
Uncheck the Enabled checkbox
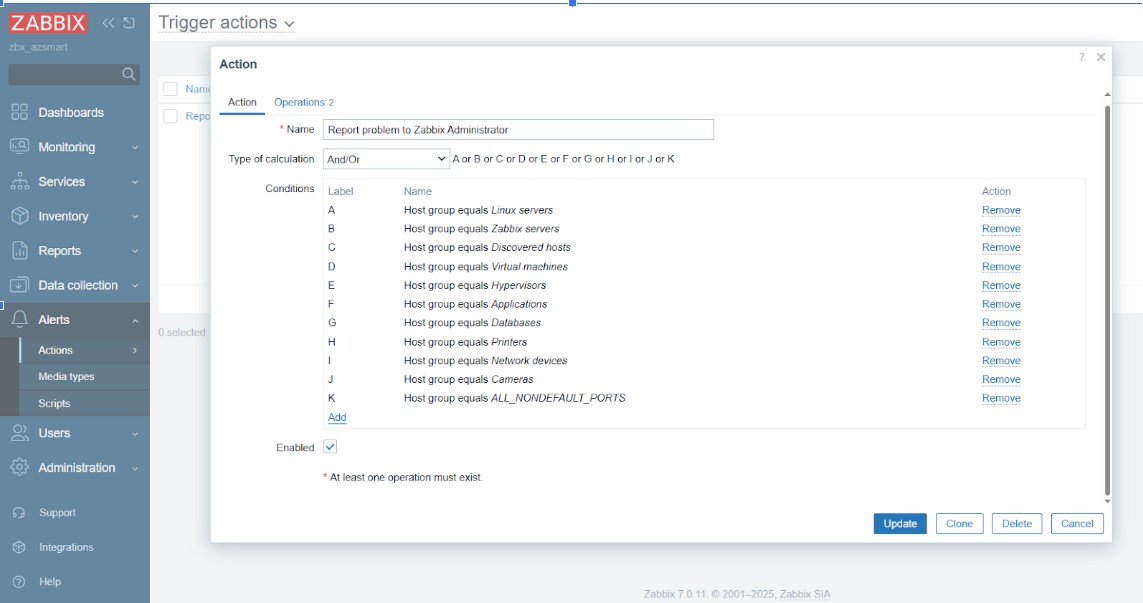tap(330, 447)
